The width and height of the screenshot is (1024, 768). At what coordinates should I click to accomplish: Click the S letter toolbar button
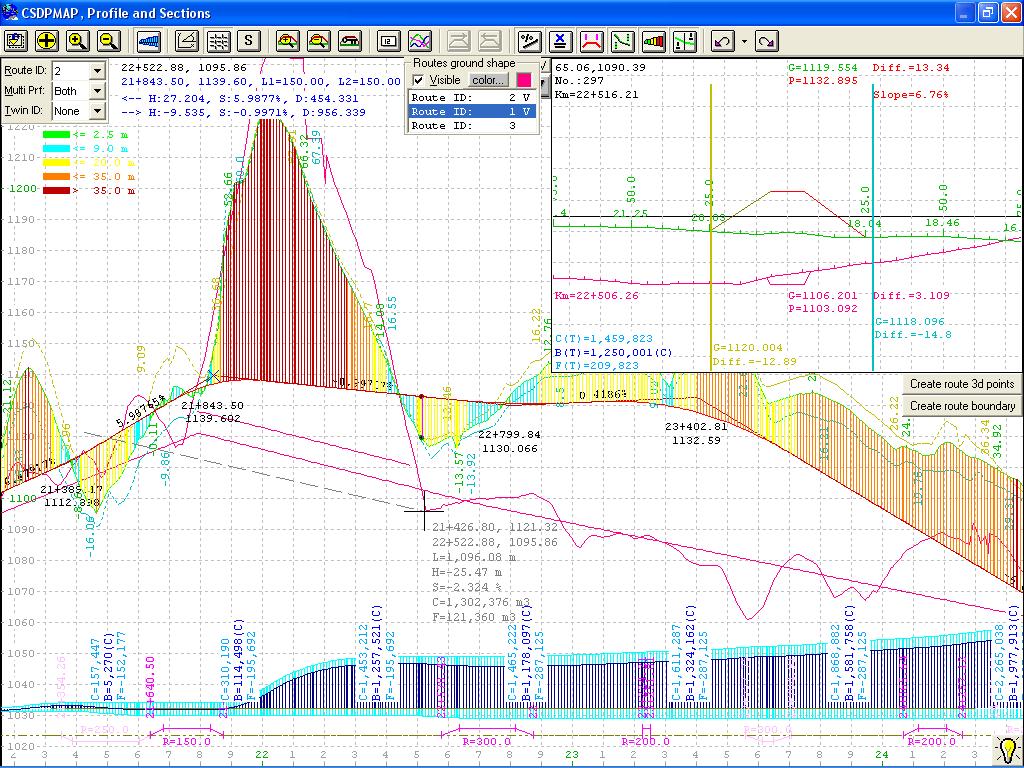coord(249,41)
